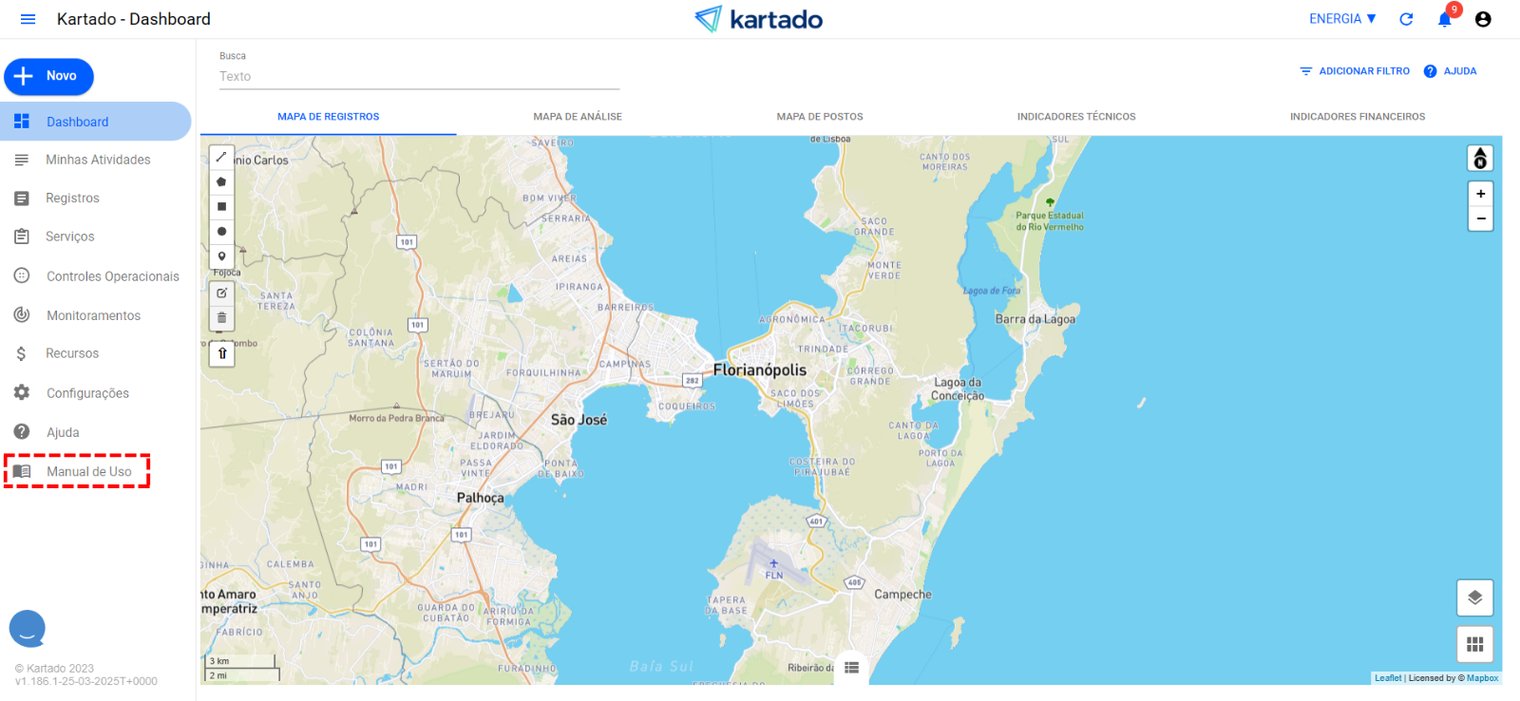Click the refresh icon in the top bar

click(1406, 19)
